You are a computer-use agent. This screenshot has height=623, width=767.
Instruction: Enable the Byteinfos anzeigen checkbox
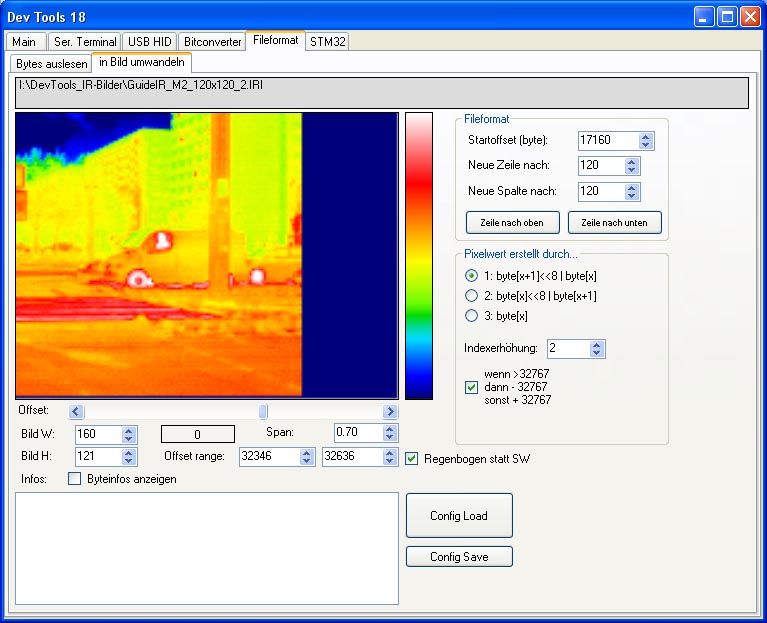pos(75,479)
